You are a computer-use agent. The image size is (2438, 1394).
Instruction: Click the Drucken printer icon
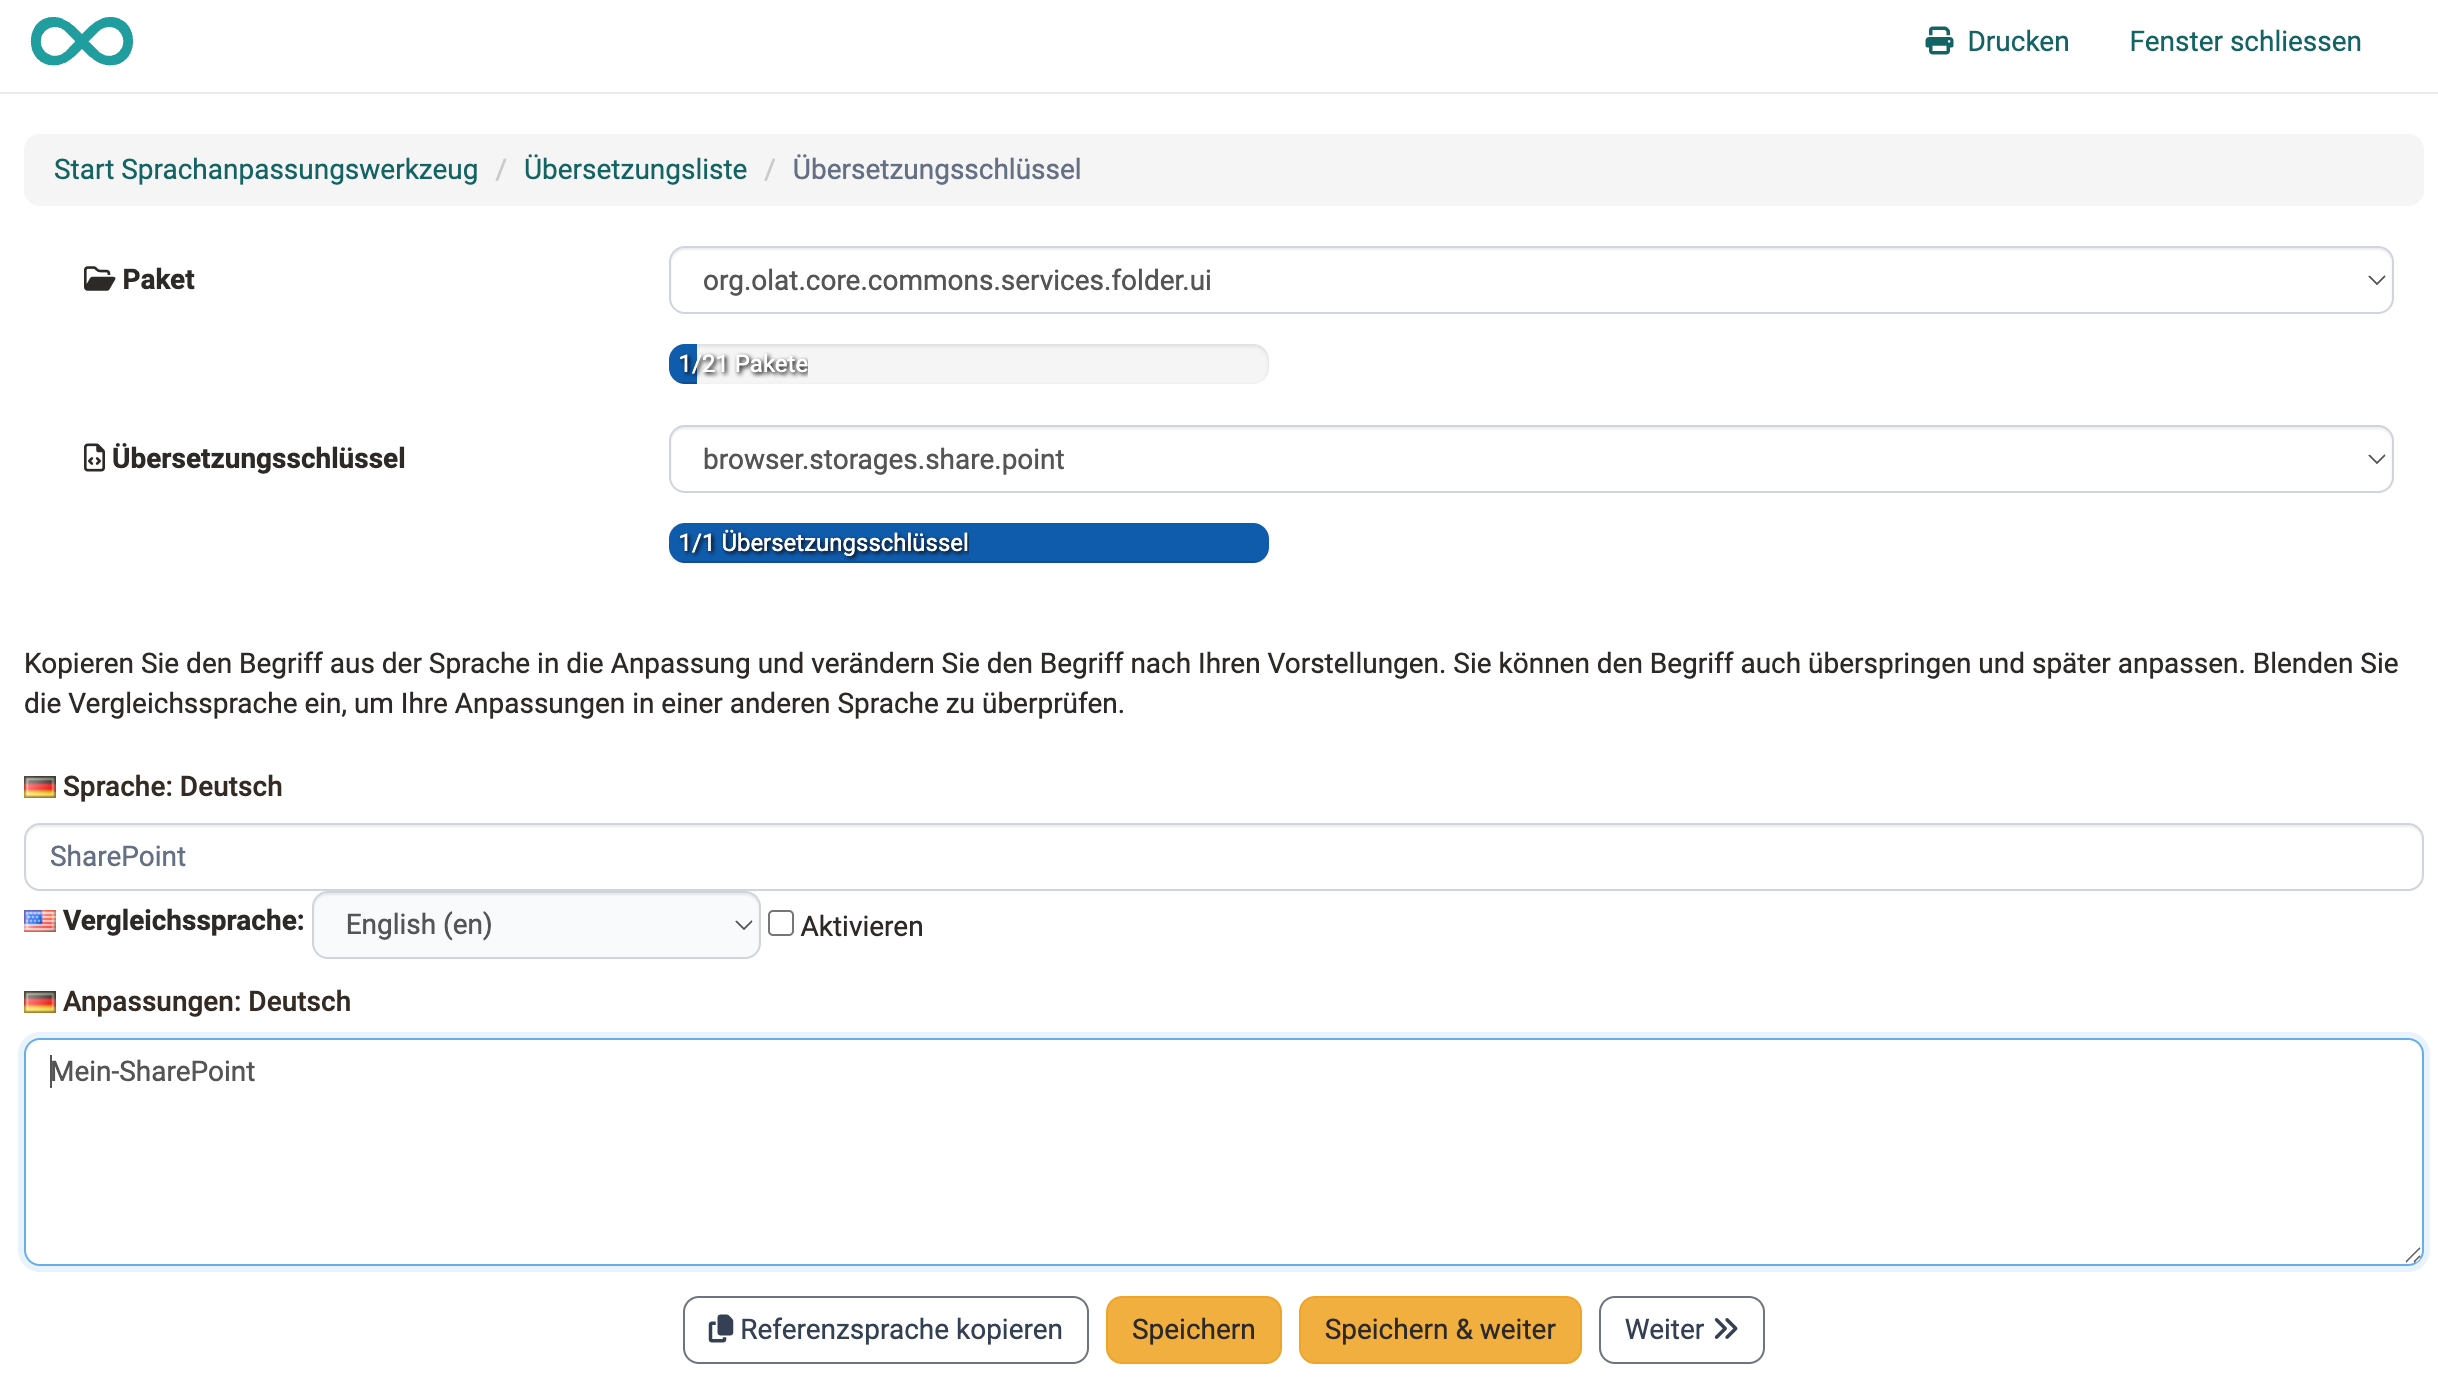[x=1939, y=41]
